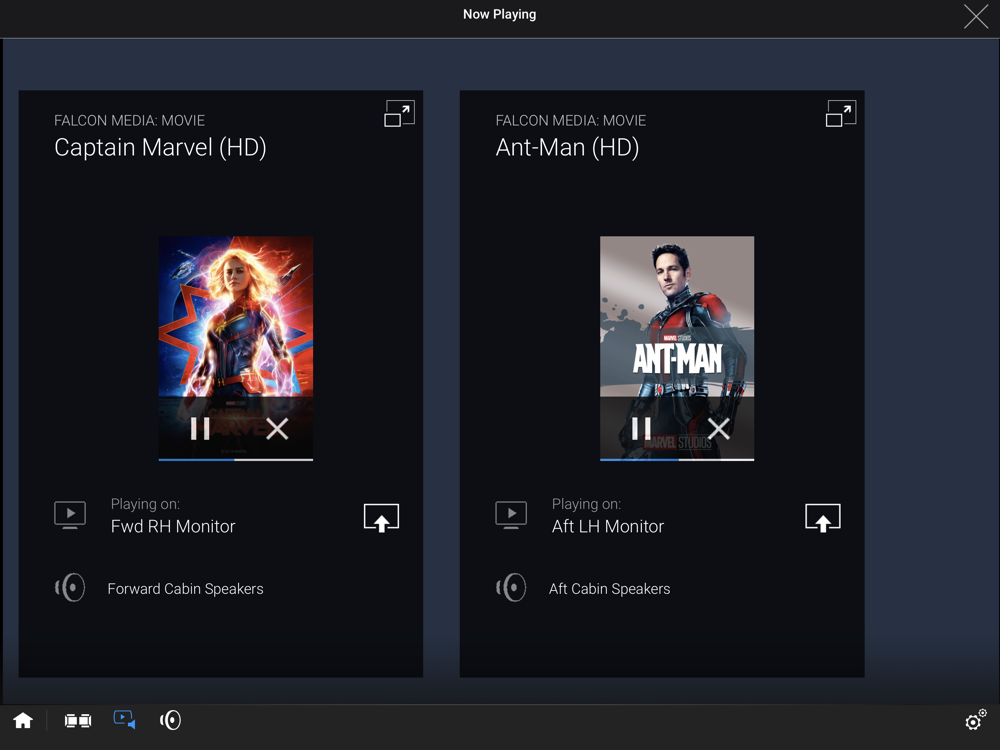Image resolution: width=1000 pixels, height=750 pixels.
Task: Go to Home from the bottom bar
Action: [23, 721]
